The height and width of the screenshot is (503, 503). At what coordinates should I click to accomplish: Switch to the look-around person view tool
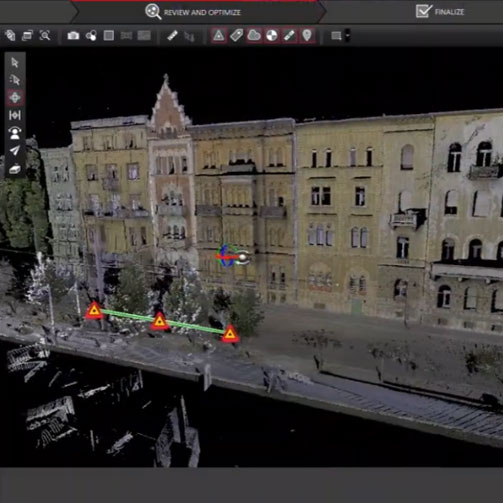coord(15,133)
